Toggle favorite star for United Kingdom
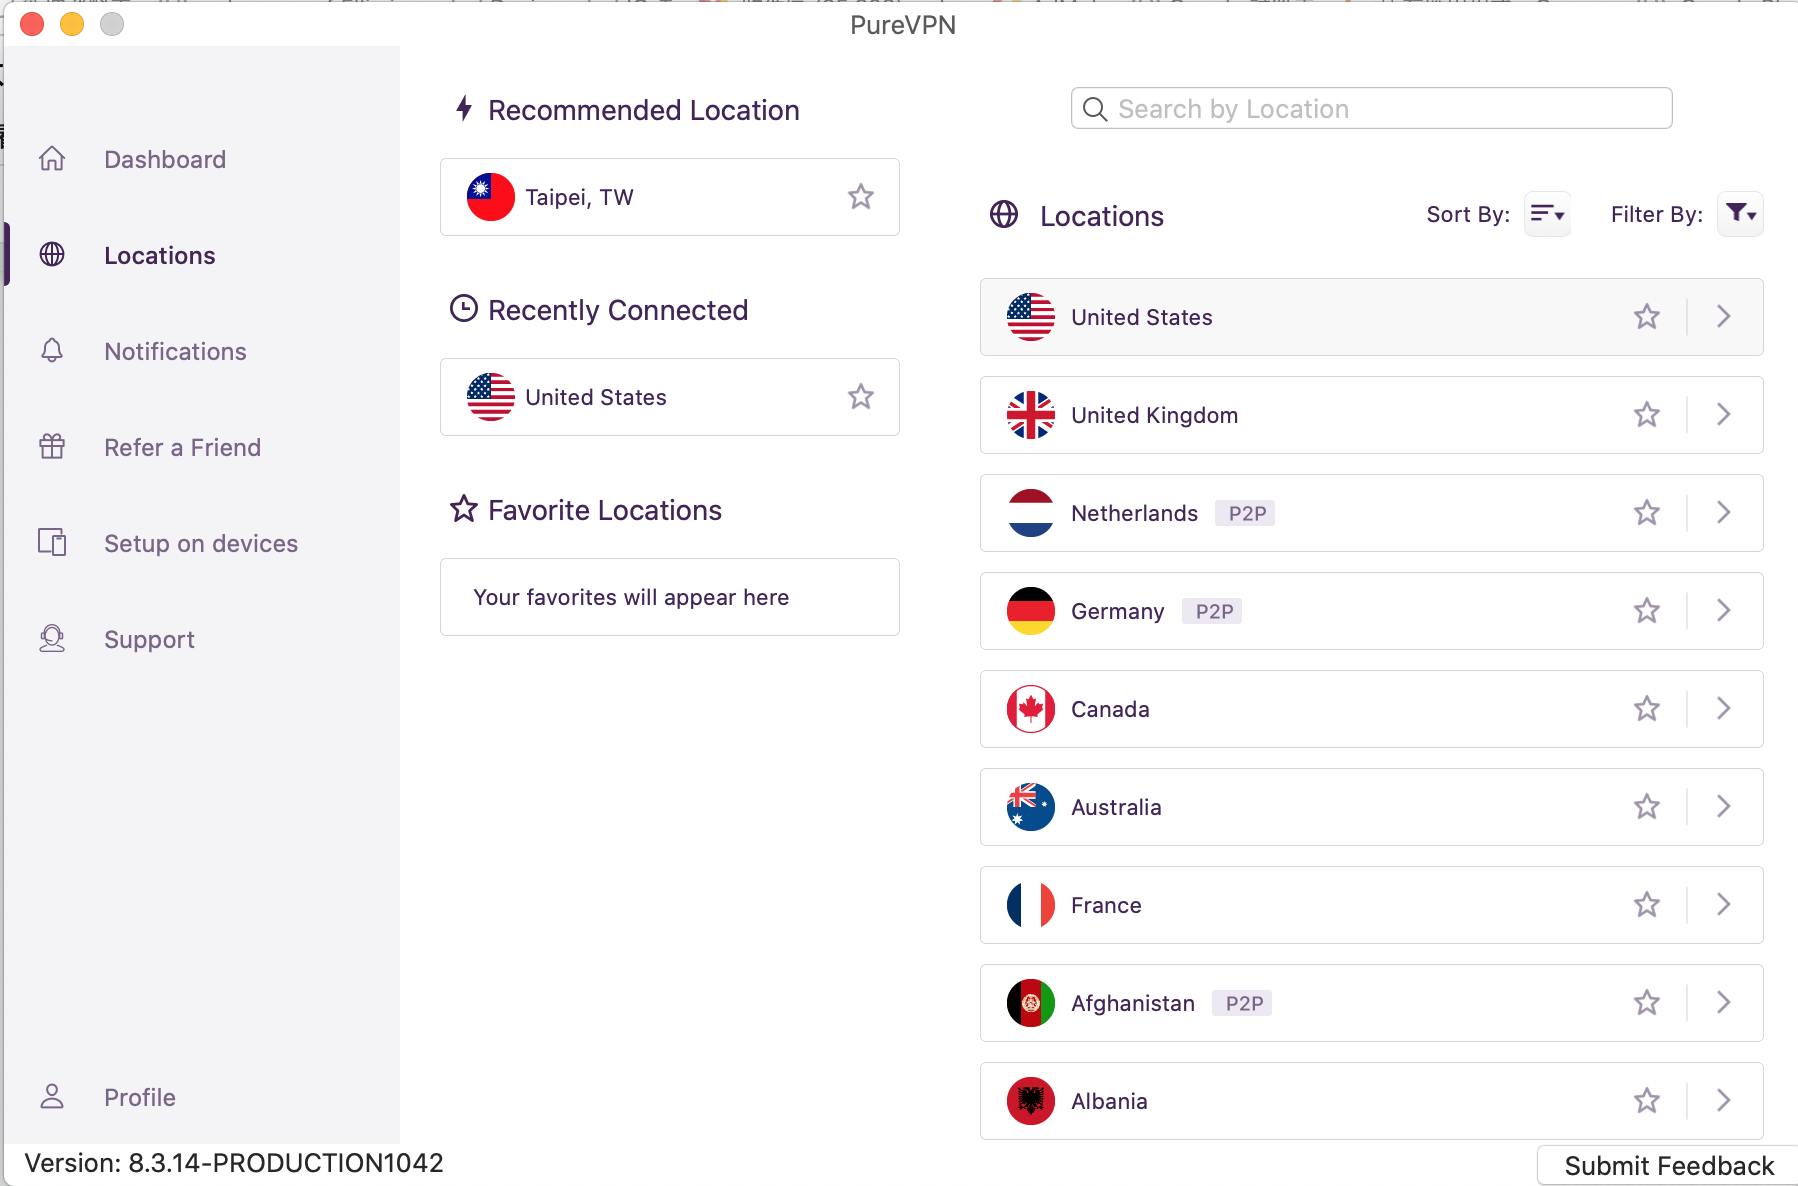Screen dimensions: 1798x1186 [x=1647, y=414]
